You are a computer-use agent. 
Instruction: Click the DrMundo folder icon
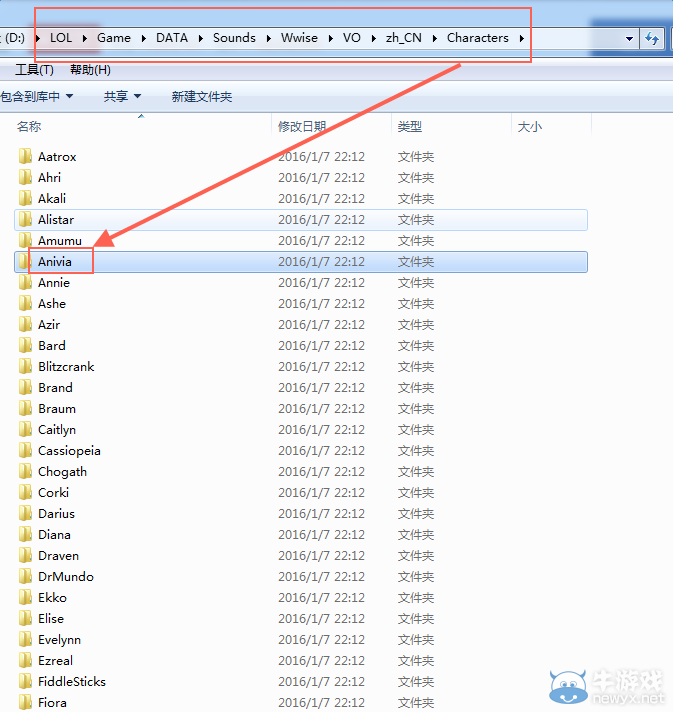click(x=25, y=577)
